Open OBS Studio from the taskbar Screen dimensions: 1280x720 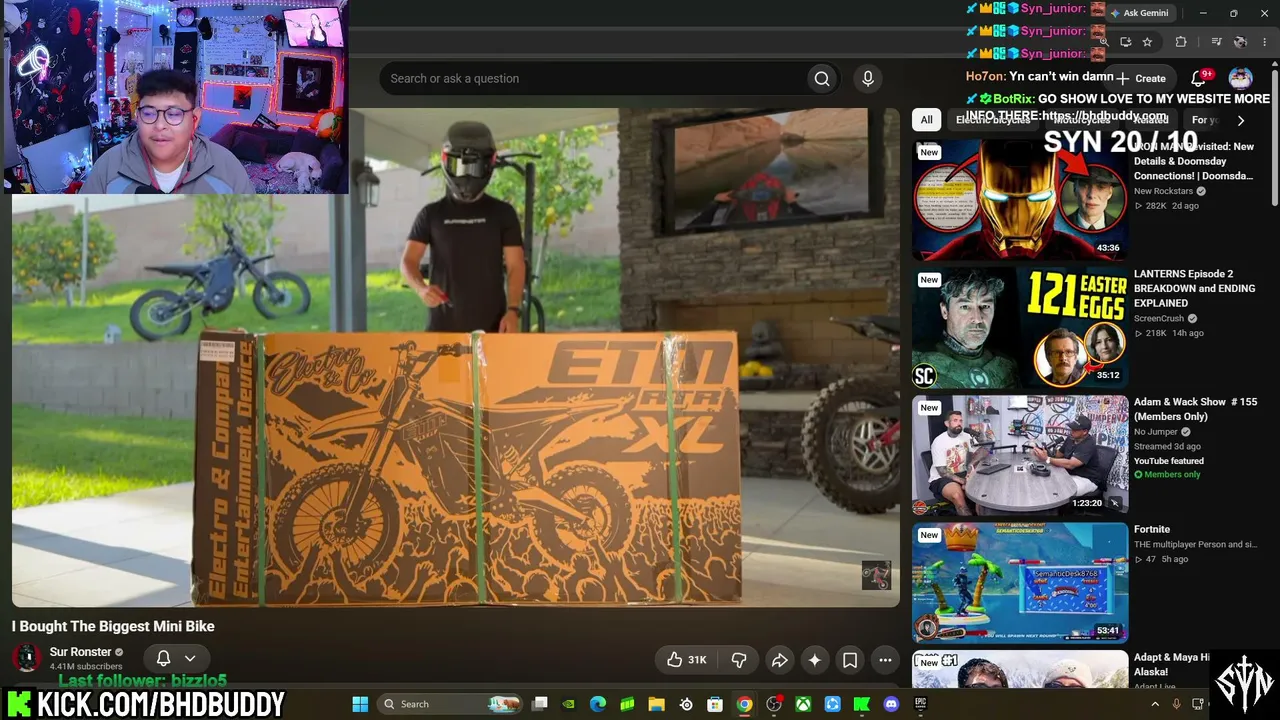(774, 704)
